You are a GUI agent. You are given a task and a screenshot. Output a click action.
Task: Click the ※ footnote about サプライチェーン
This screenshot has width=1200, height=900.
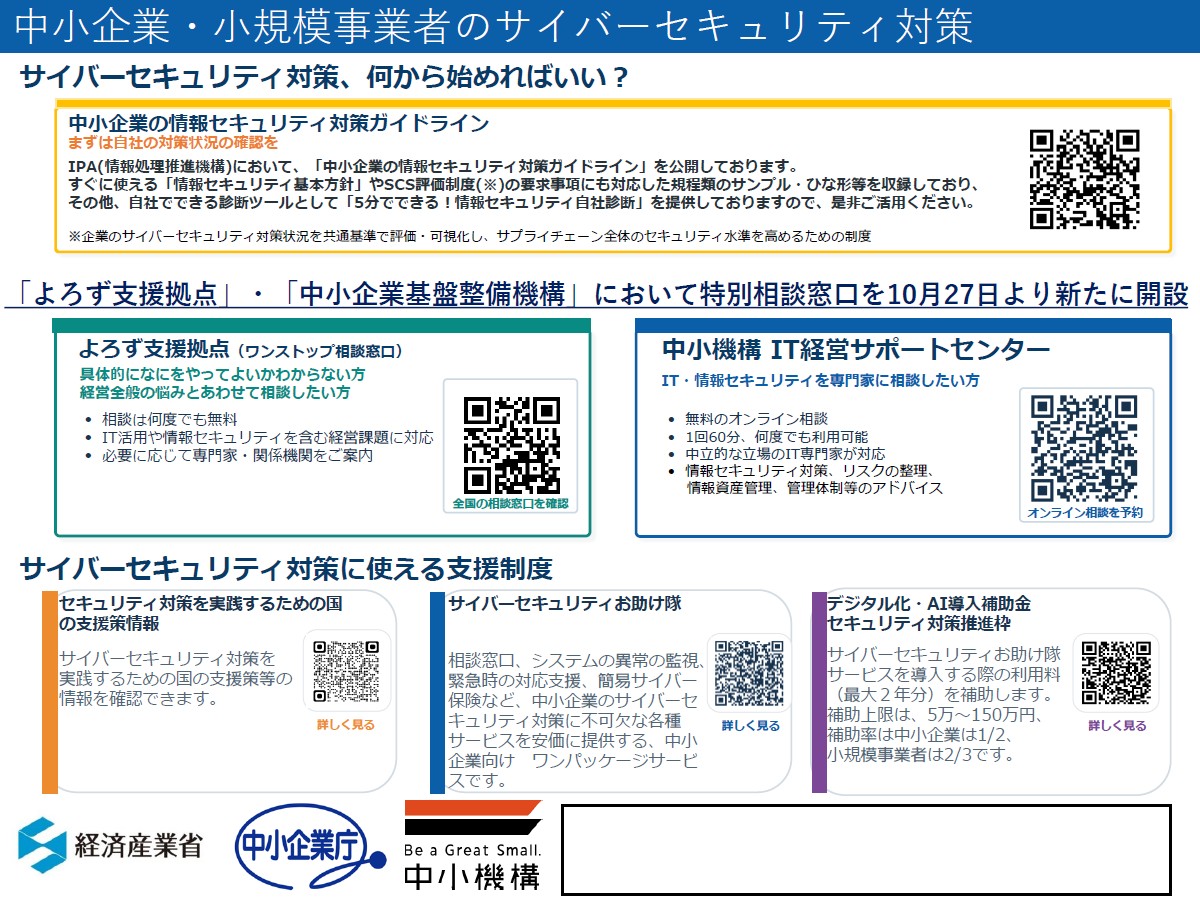pyautogui.click(x=470, y=237)
